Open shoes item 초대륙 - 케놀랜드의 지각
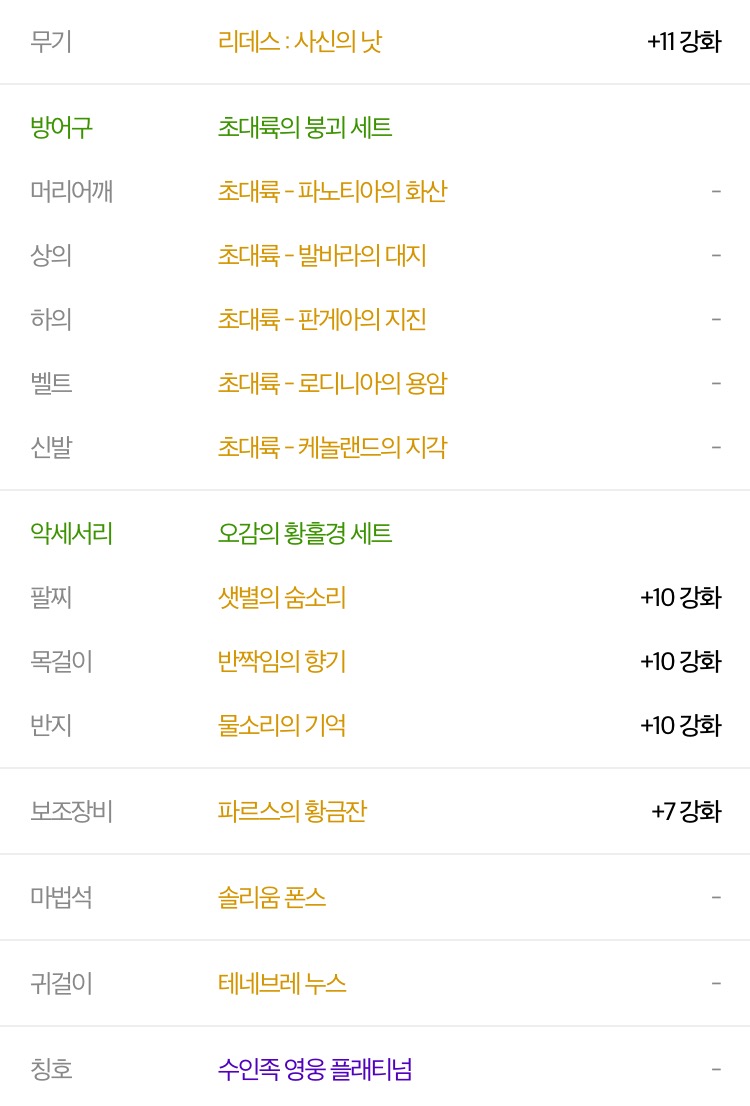 pyautogui.click(x=332, y=447)
